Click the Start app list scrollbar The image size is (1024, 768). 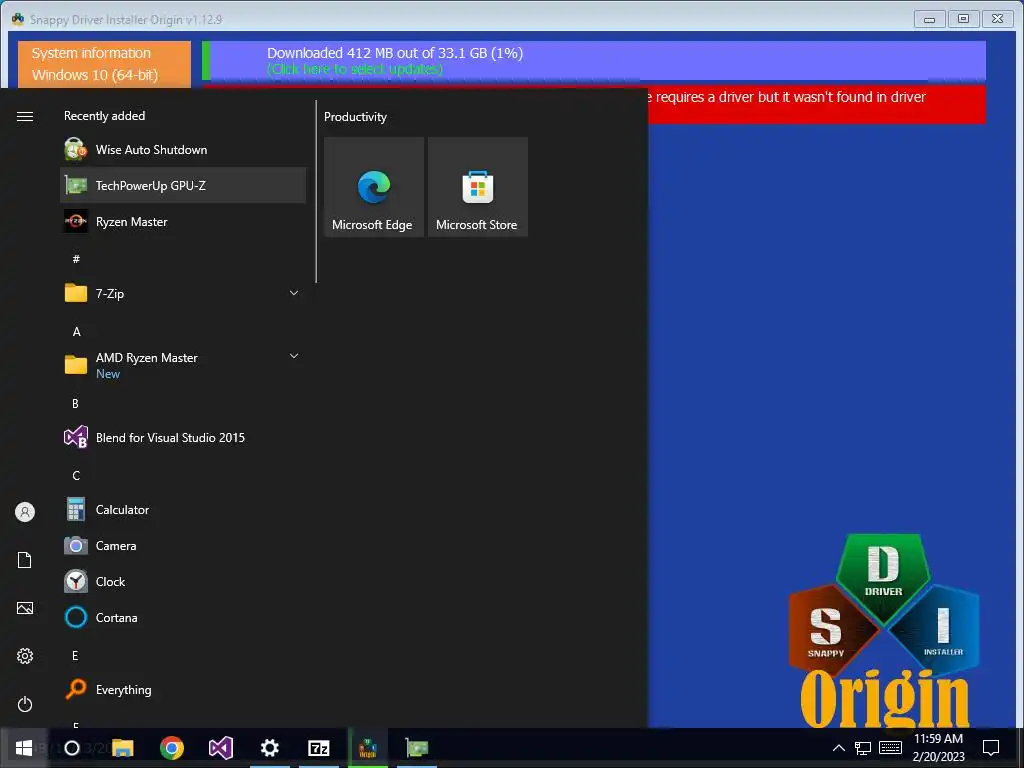tap(316, 191)
